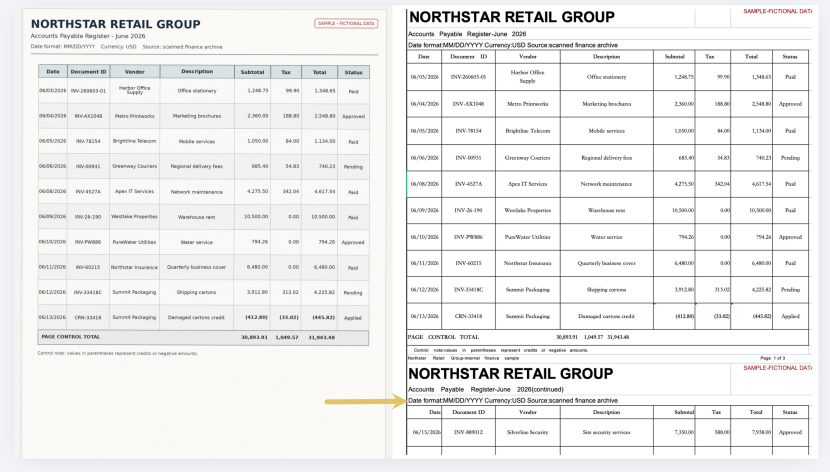
Task: Click 2,548.80 total in the scanned table
Action: (324, 116)
